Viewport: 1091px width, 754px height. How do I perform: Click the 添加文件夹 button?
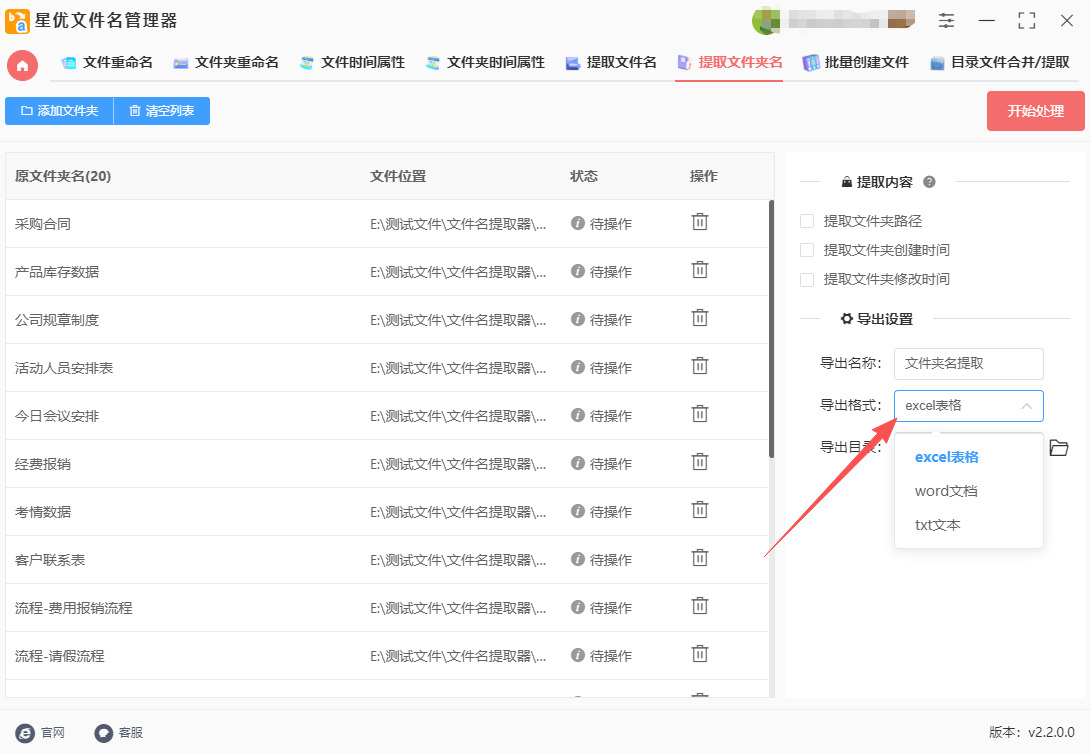pos(59,111)
